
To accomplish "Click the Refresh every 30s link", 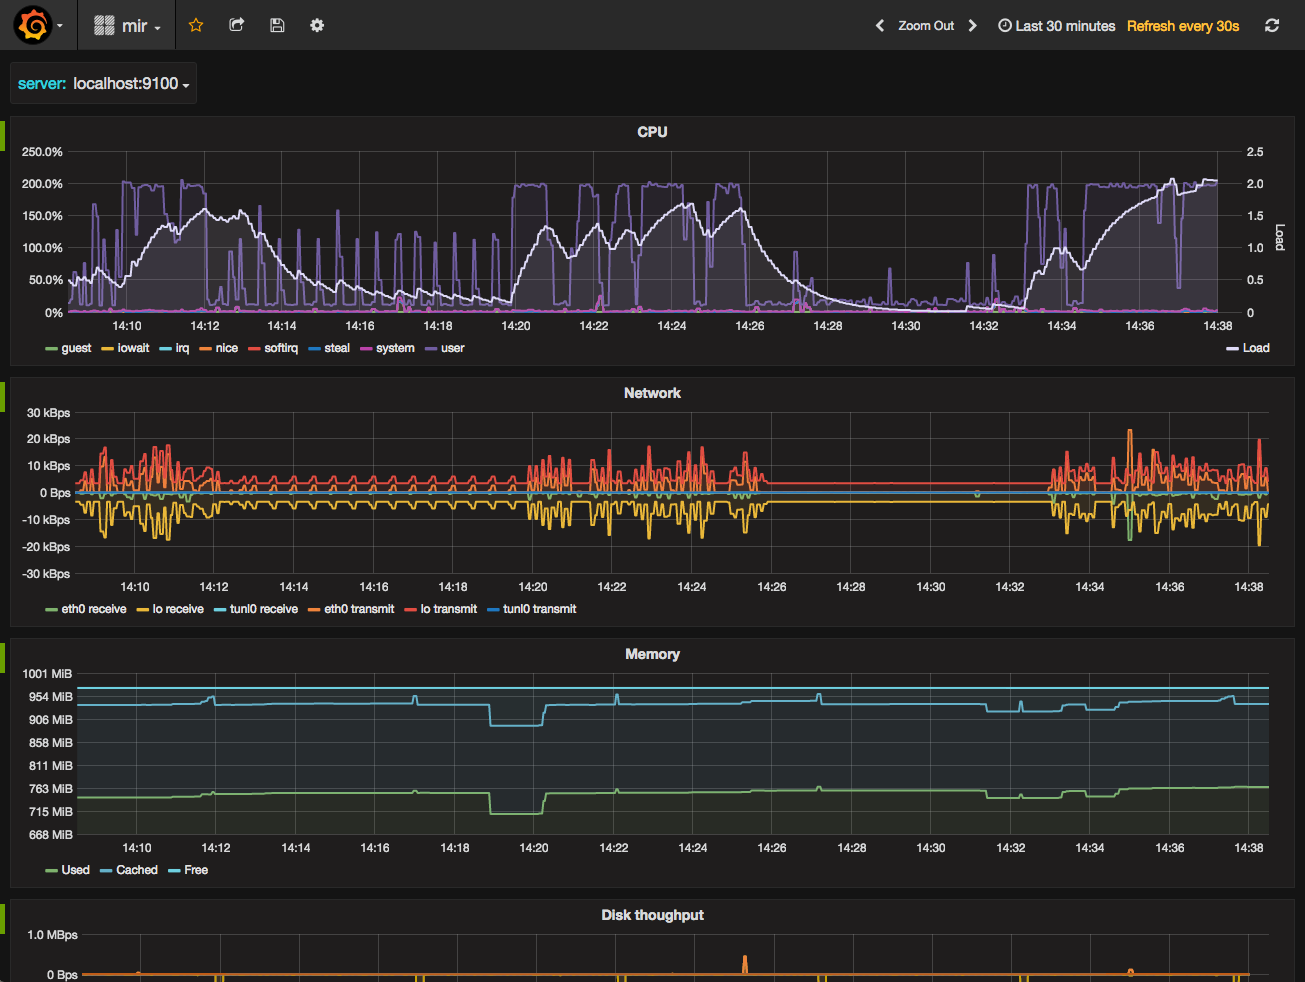I will coord(1183,26).
